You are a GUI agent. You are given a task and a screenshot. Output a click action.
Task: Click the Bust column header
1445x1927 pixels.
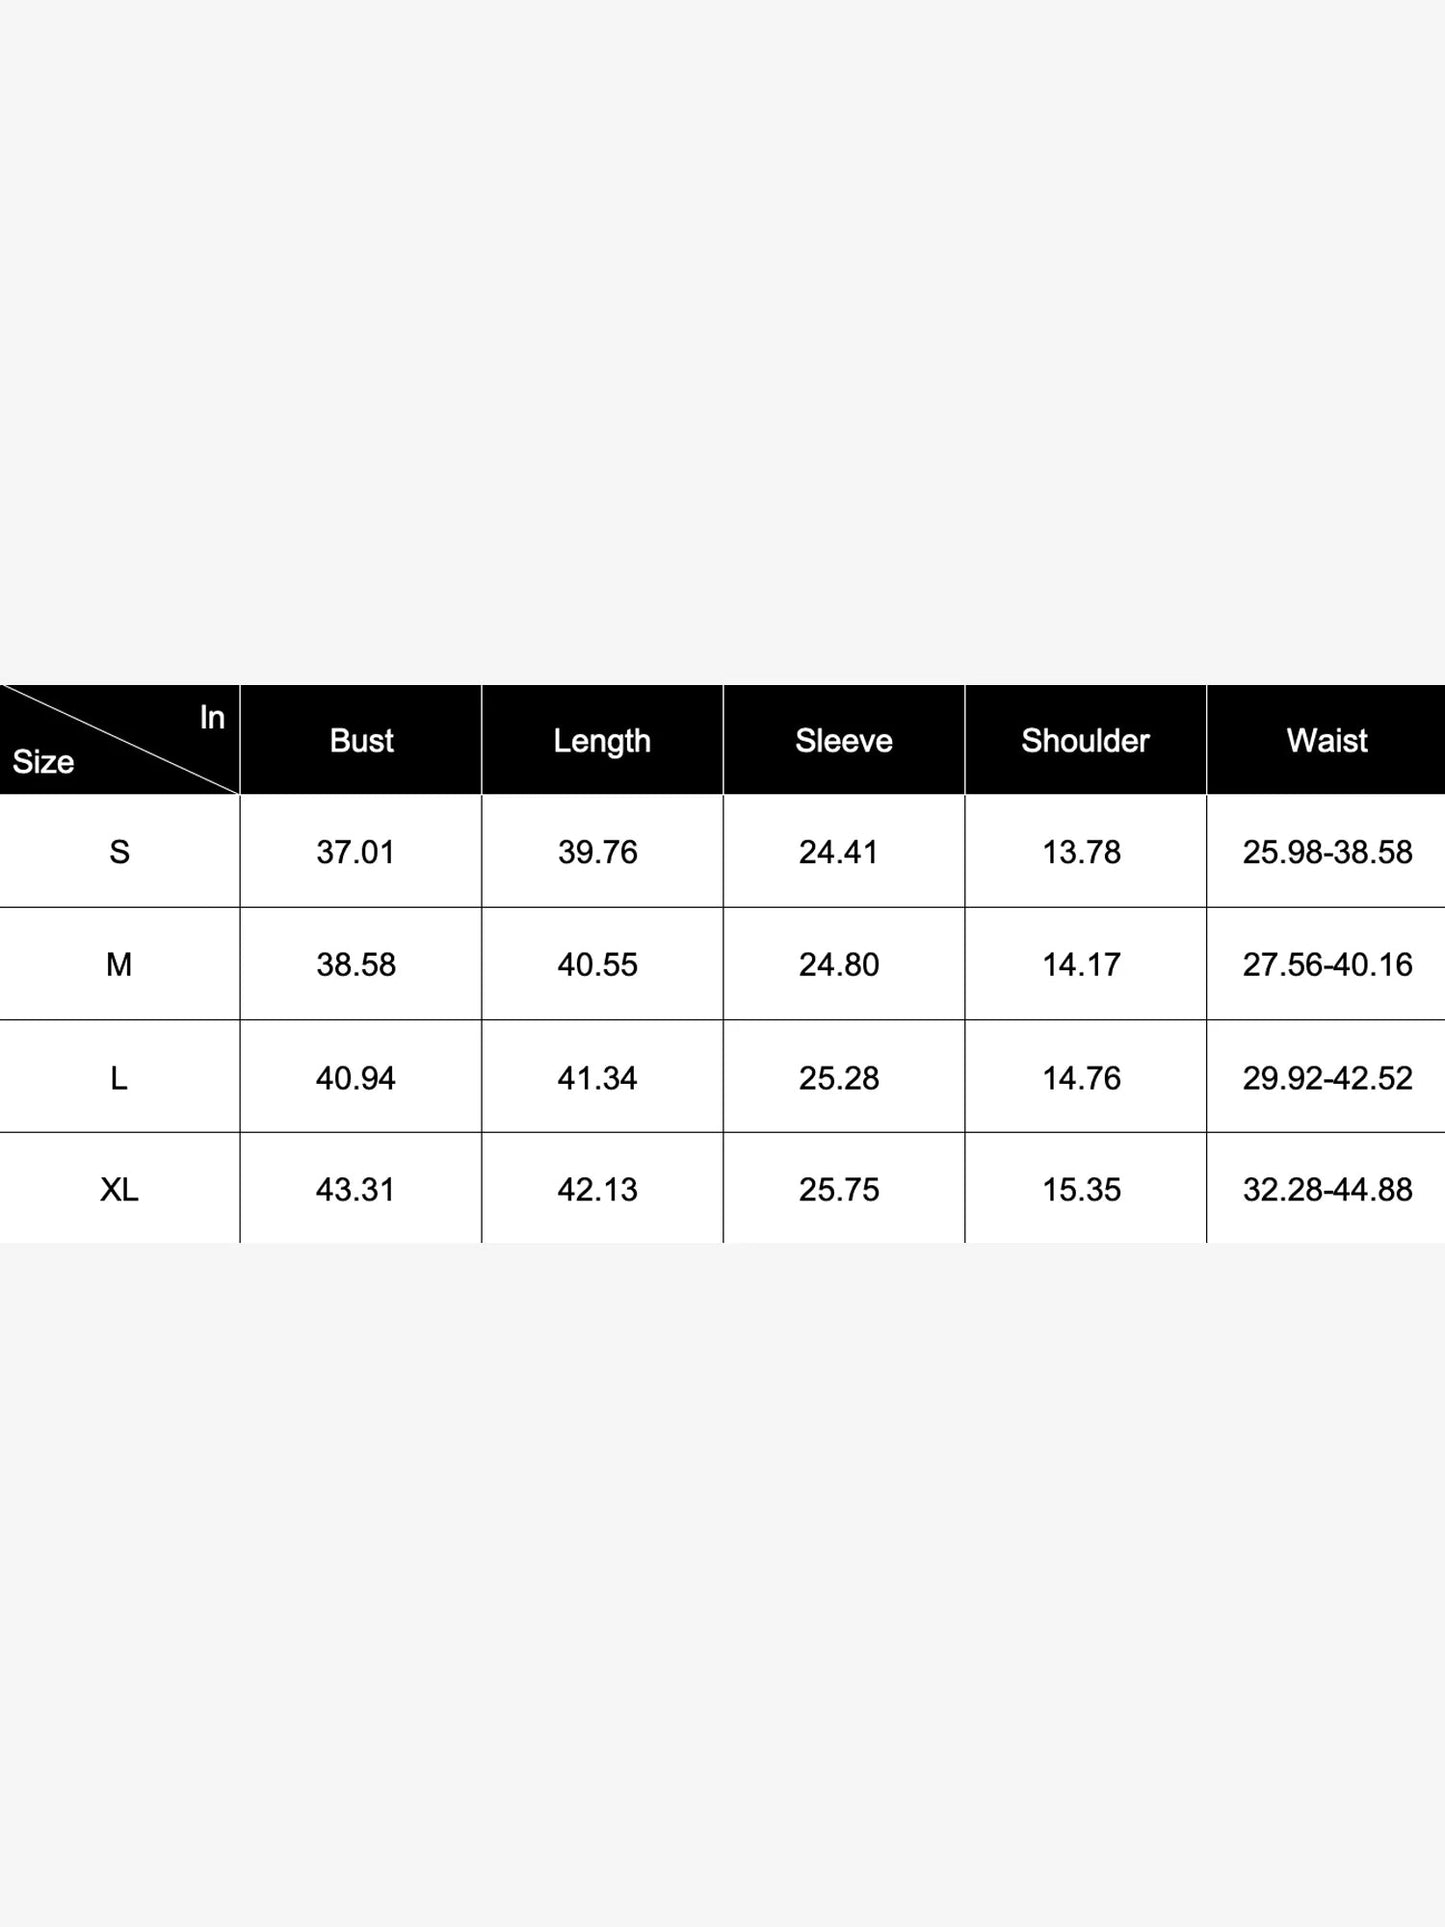(x=361, y=740)
